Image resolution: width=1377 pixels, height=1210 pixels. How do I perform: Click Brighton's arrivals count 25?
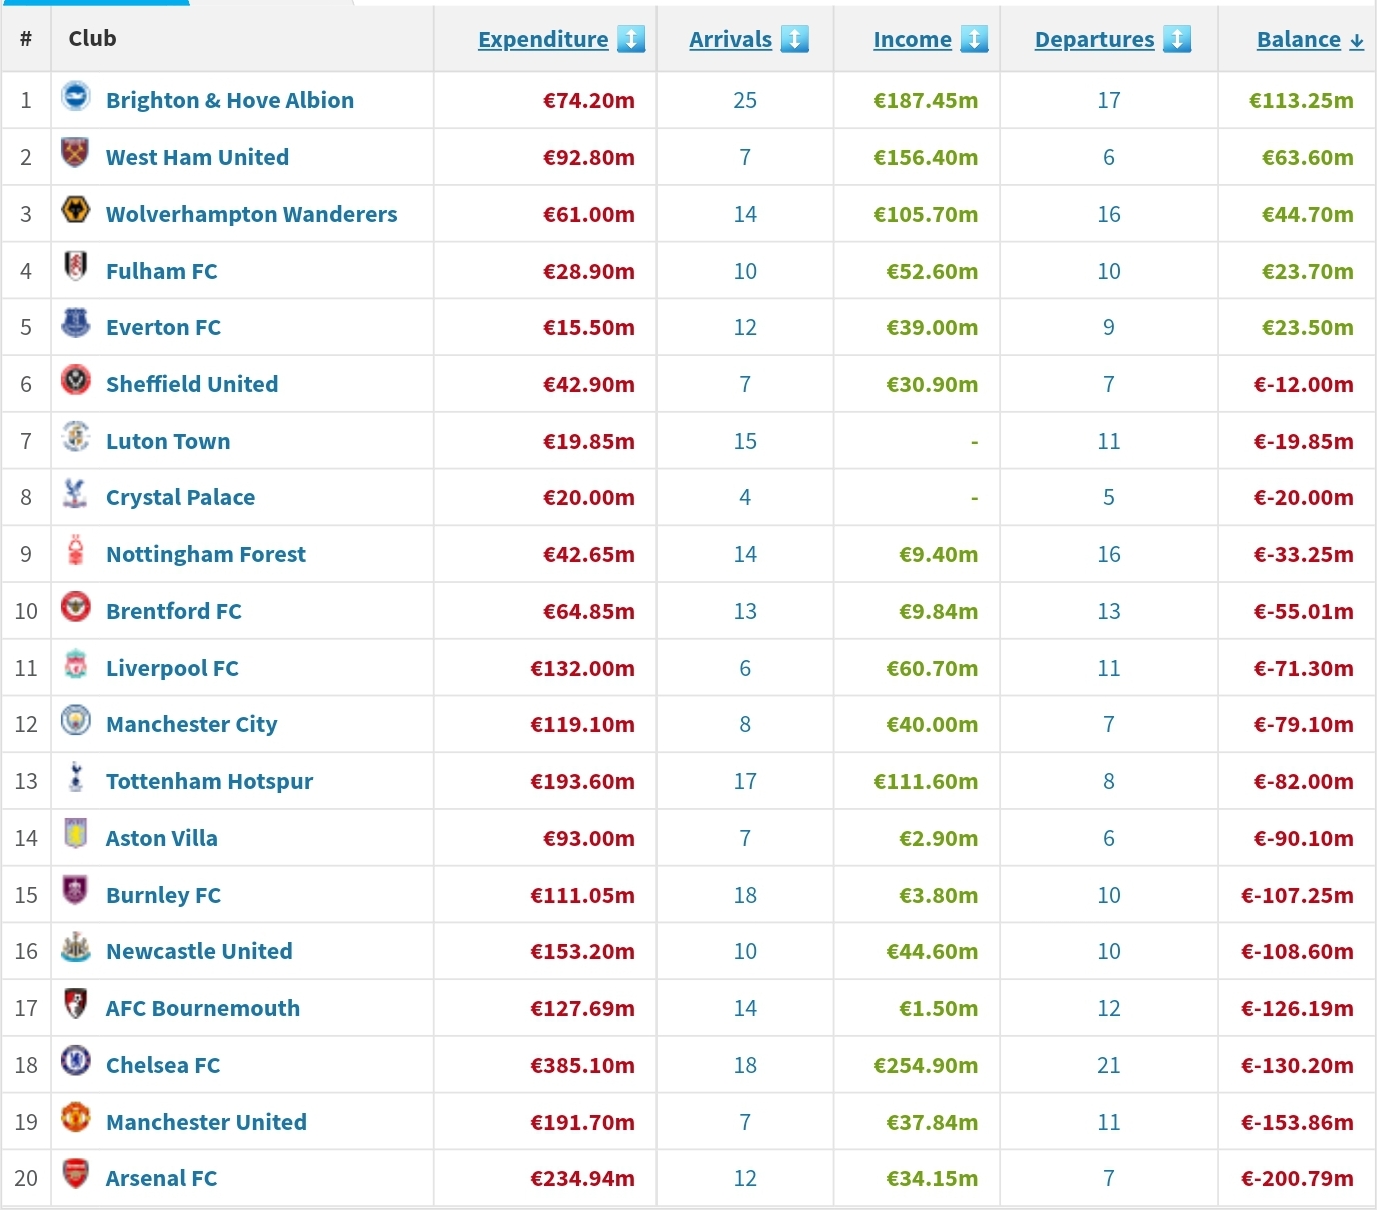(745, 100)
